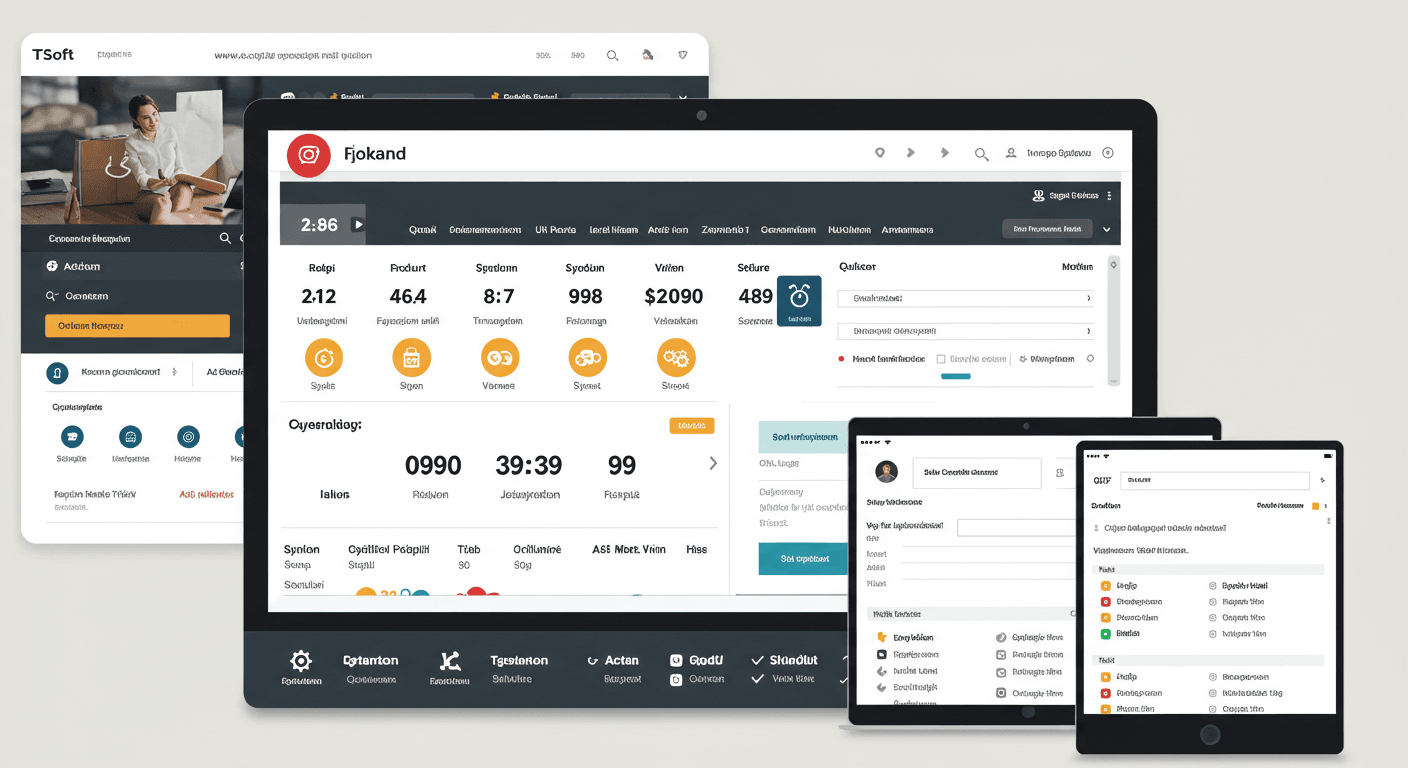
Task: Click the account icon in dark navigation bar
Action: [1038, 196]
